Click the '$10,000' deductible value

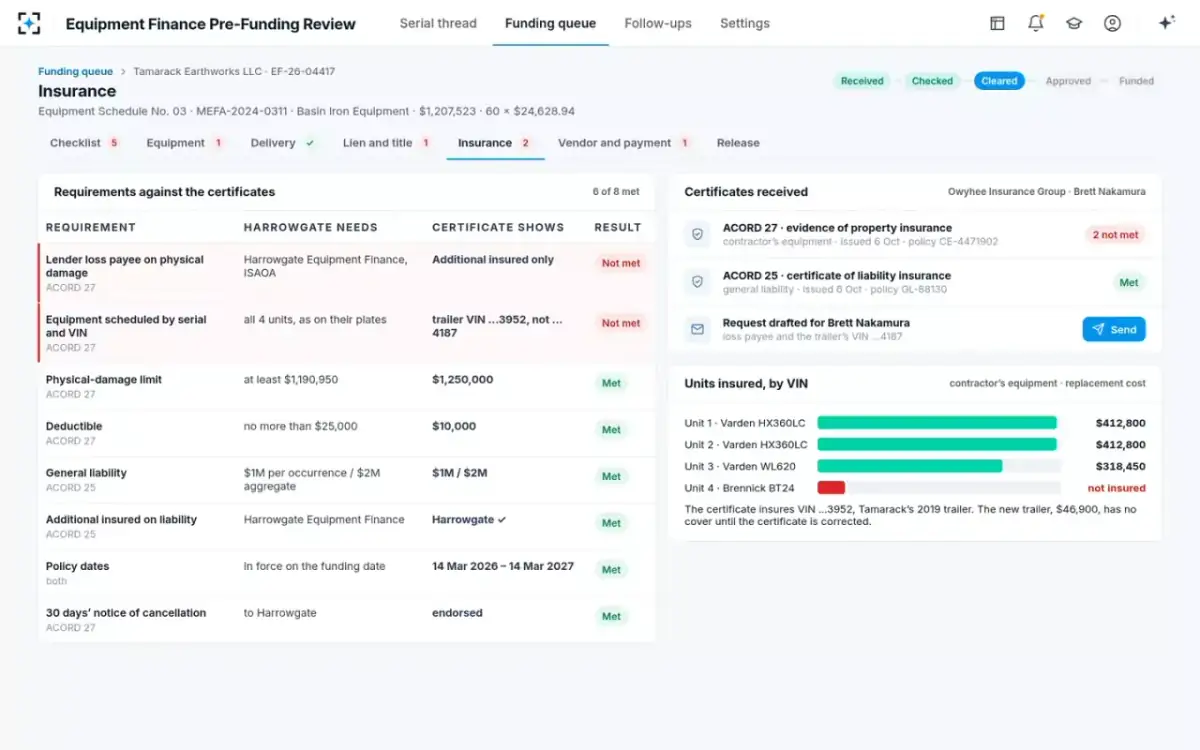[x=454, y=426]
